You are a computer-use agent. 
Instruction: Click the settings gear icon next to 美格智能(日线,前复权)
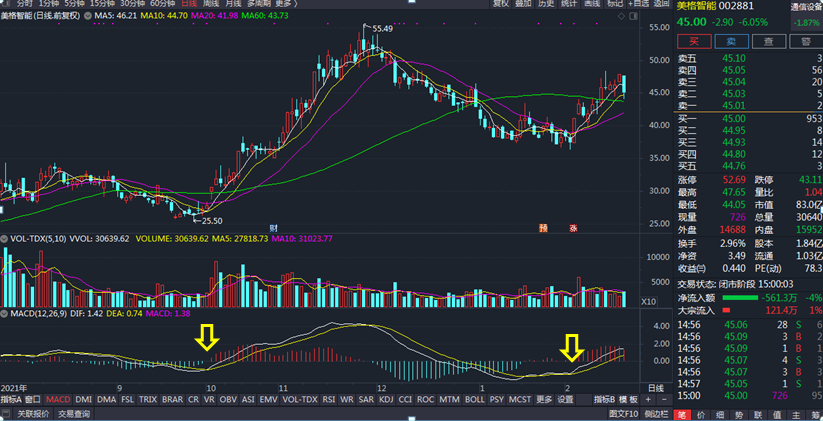(x=87, y=16)
